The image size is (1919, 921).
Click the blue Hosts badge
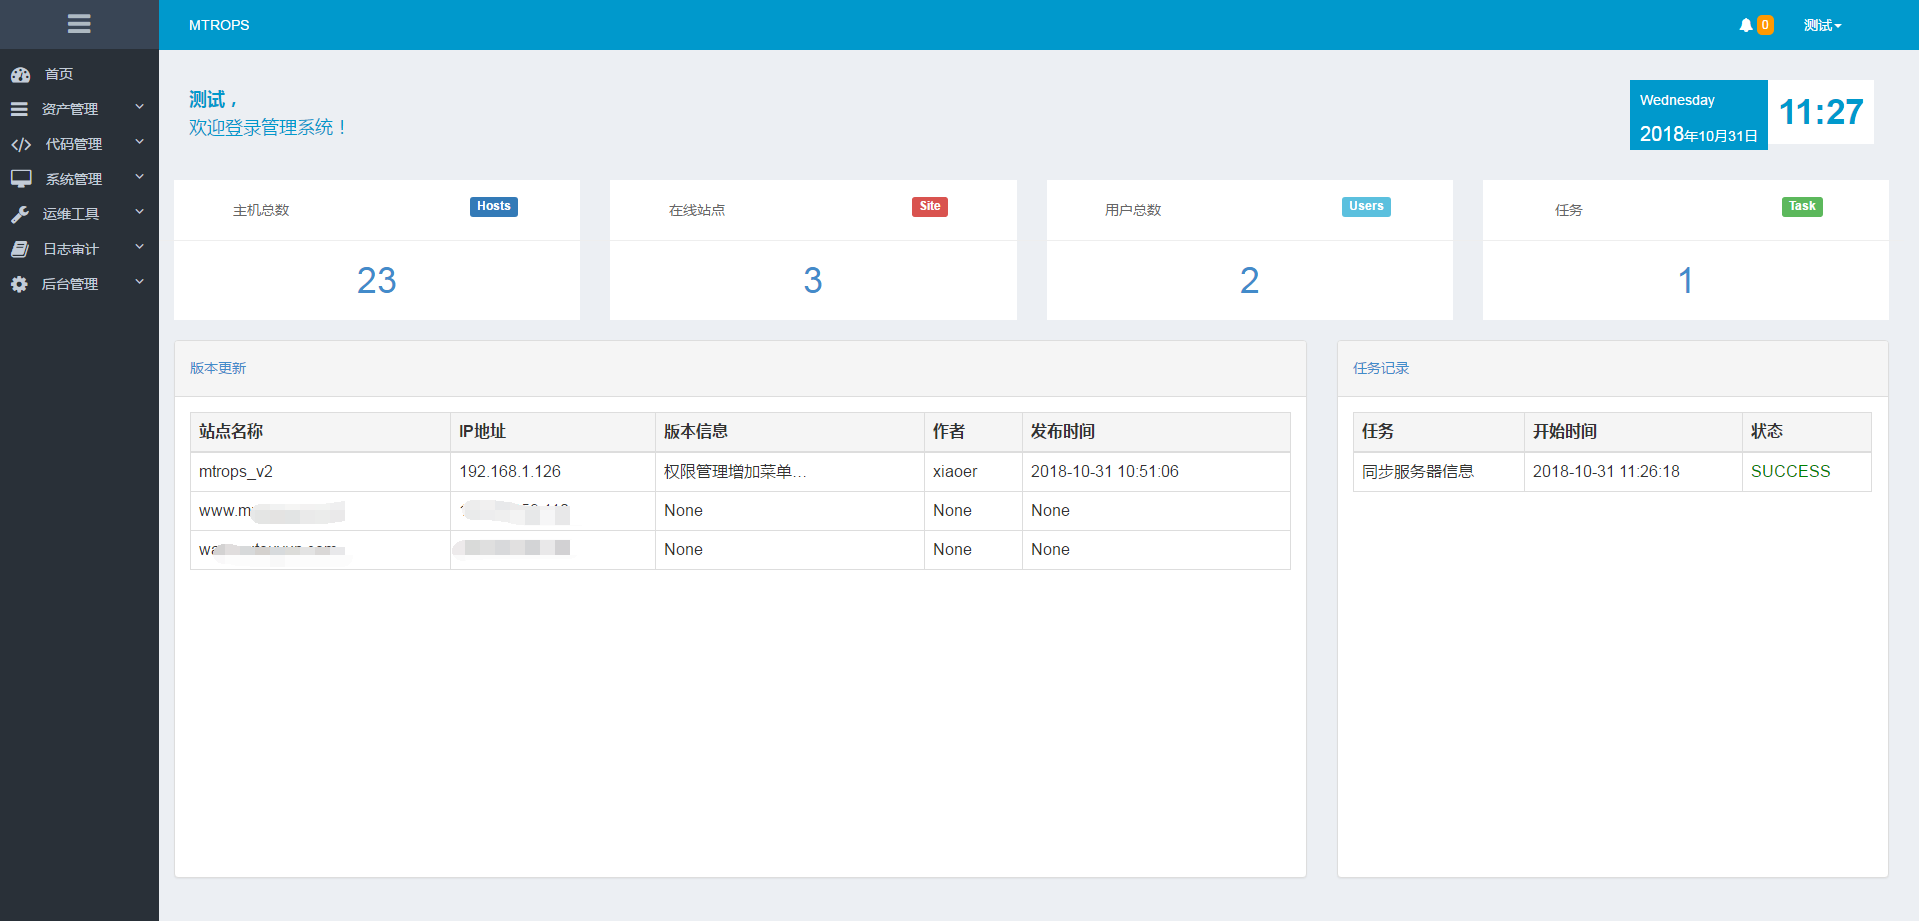click(x=494, y=207)
